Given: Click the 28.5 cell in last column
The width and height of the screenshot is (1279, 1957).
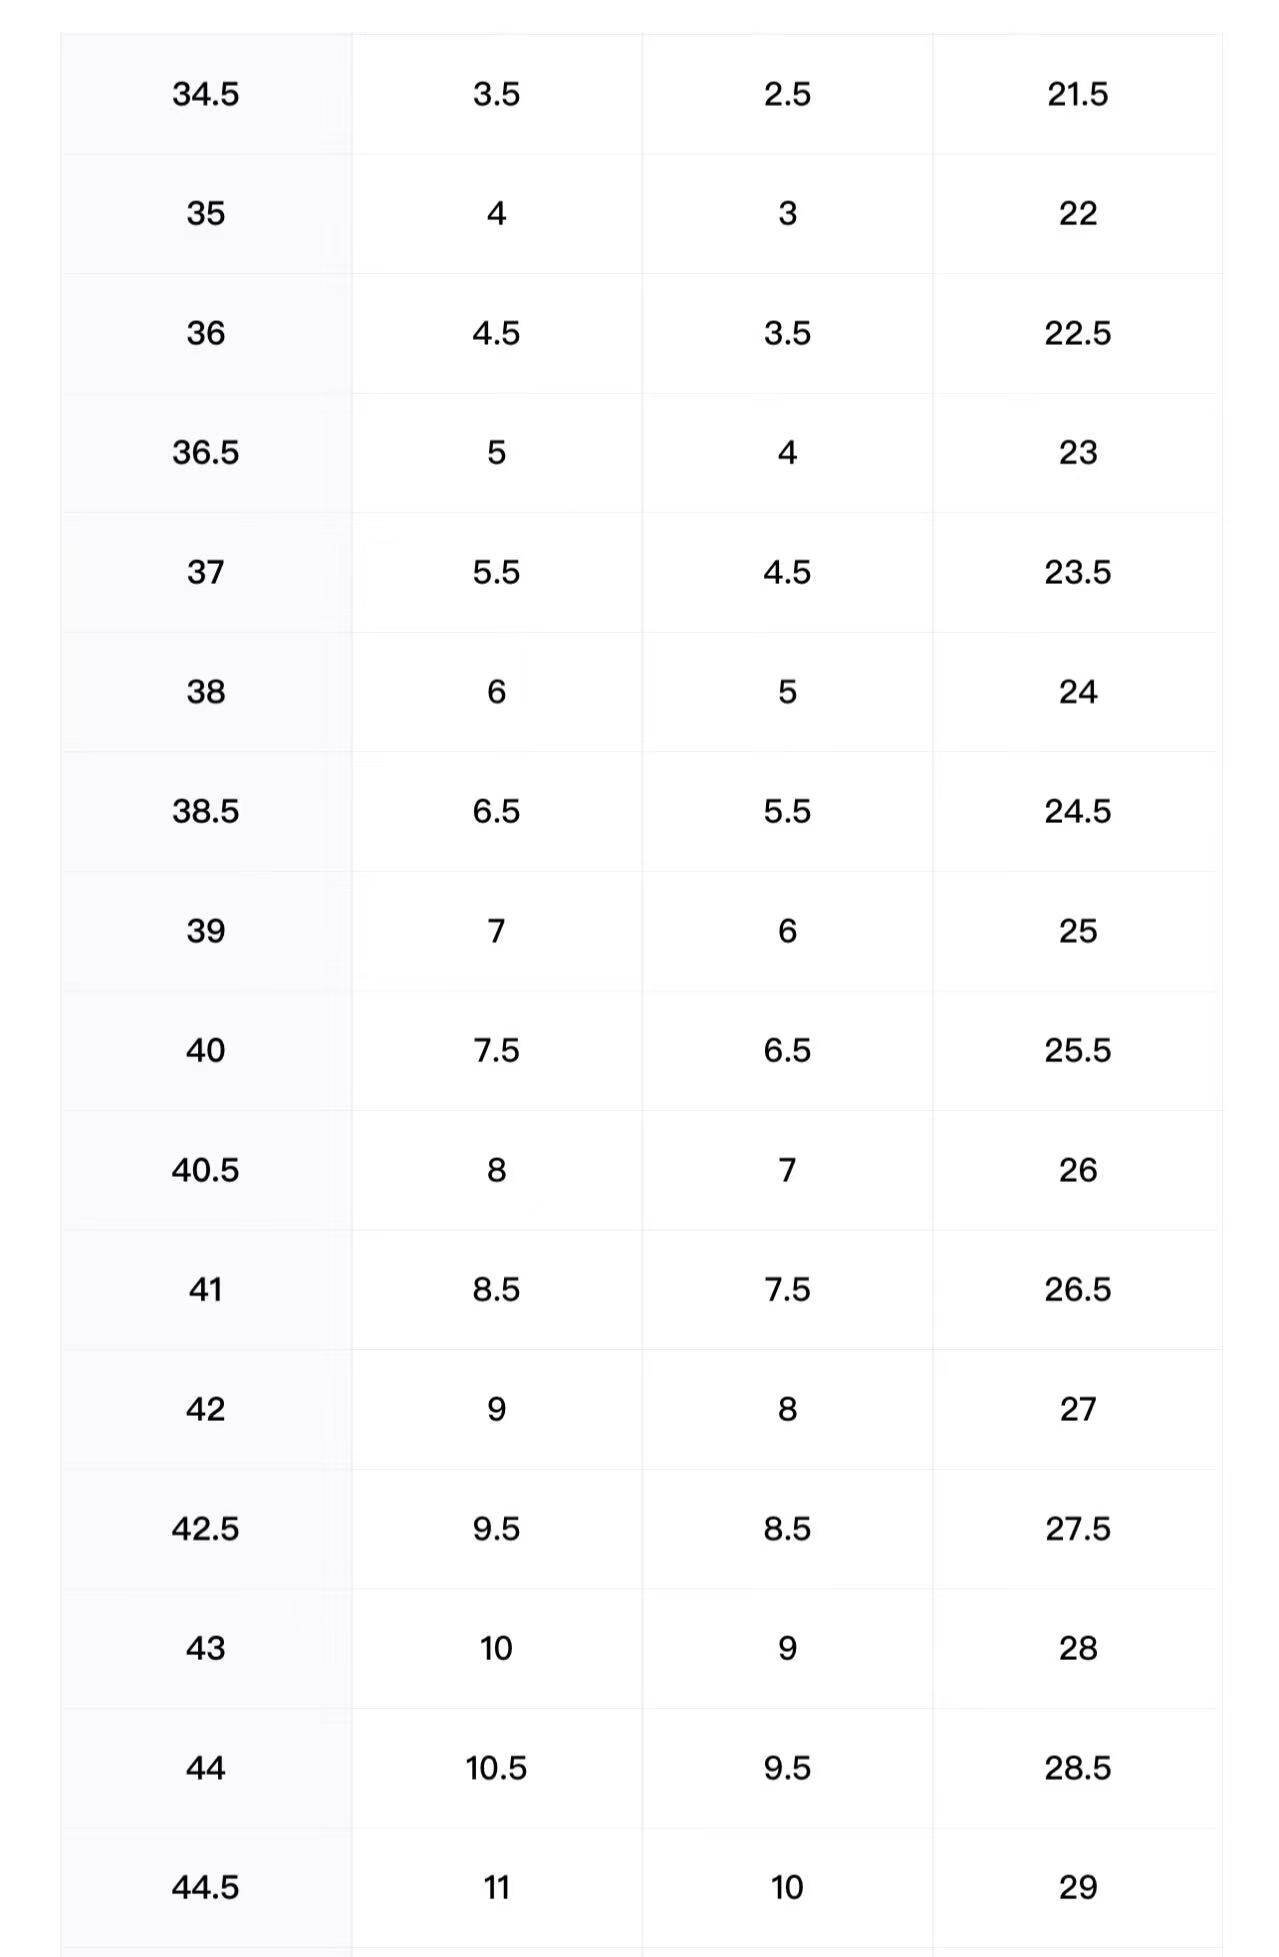Looking at the screenshot, I should point(1077,1768).
